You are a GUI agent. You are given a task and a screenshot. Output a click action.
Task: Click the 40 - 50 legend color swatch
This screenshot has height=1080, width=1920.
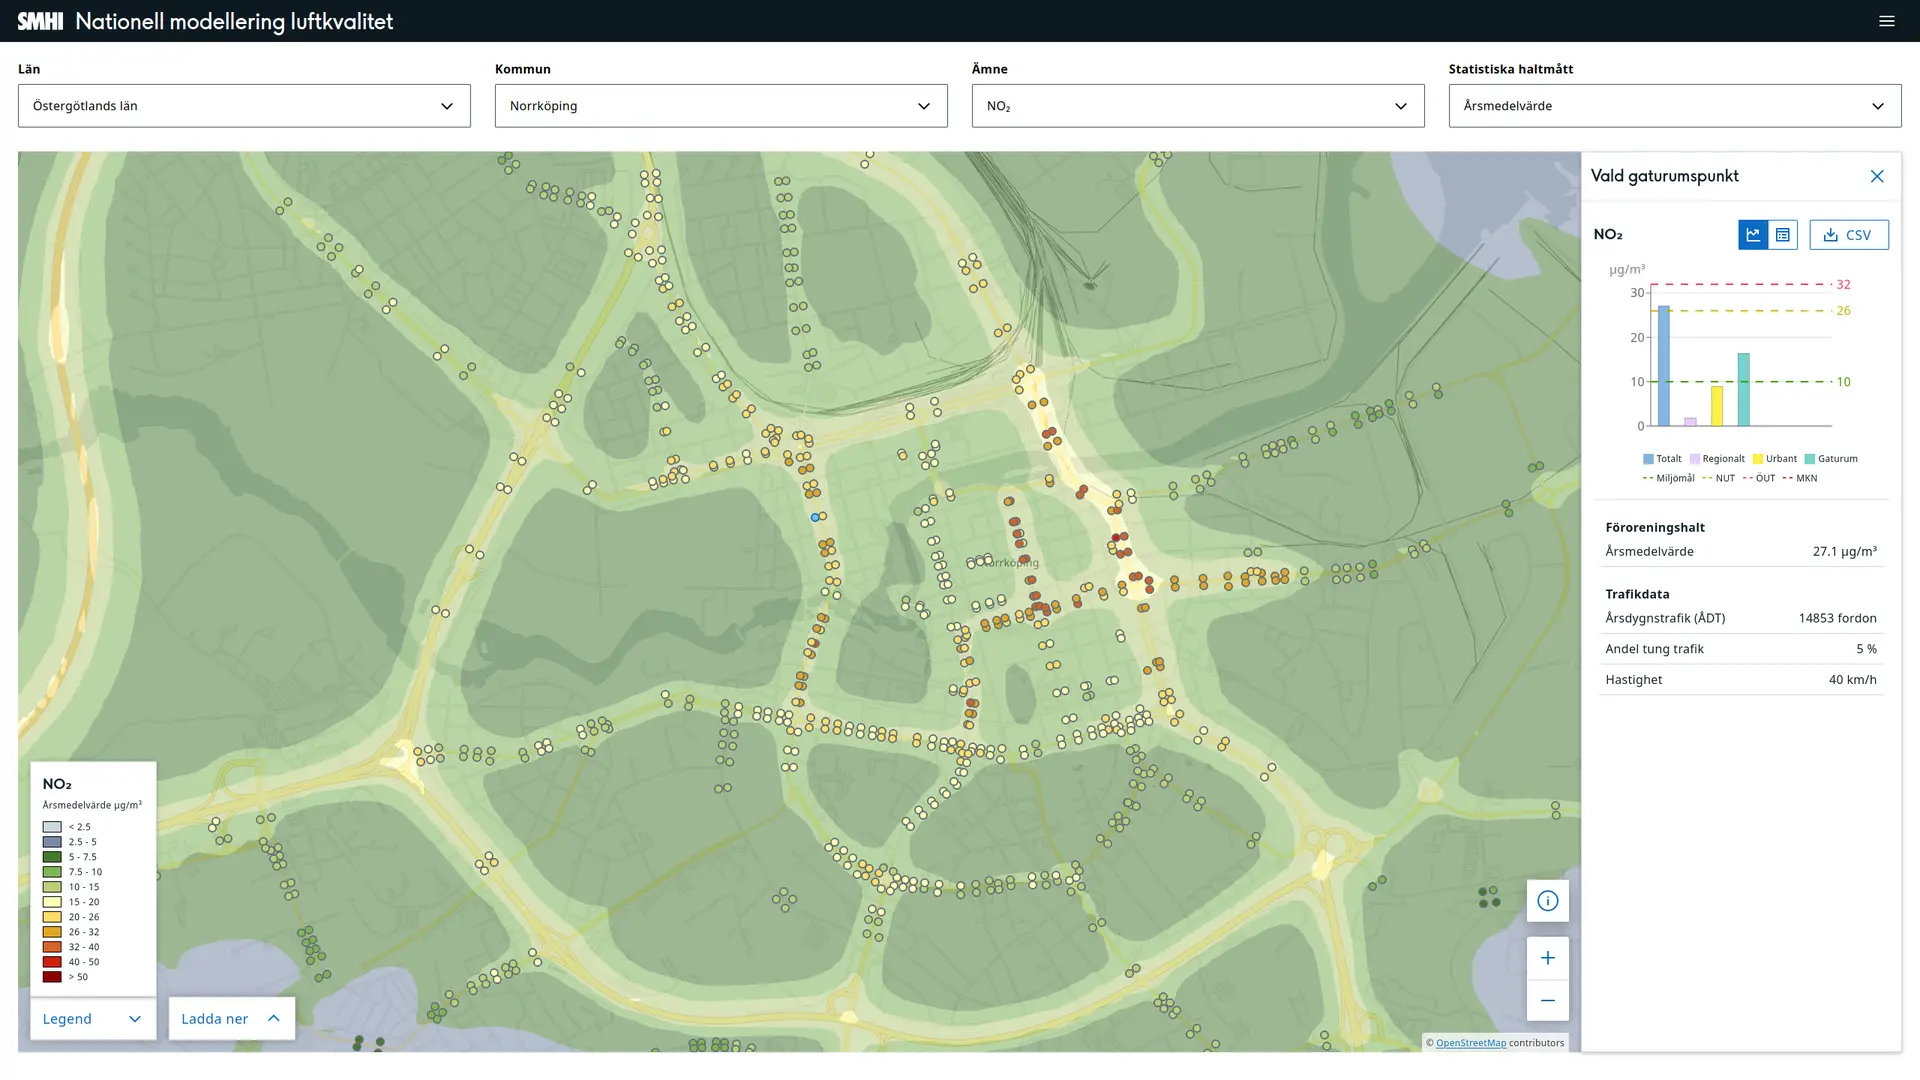(x=52, y=962)
